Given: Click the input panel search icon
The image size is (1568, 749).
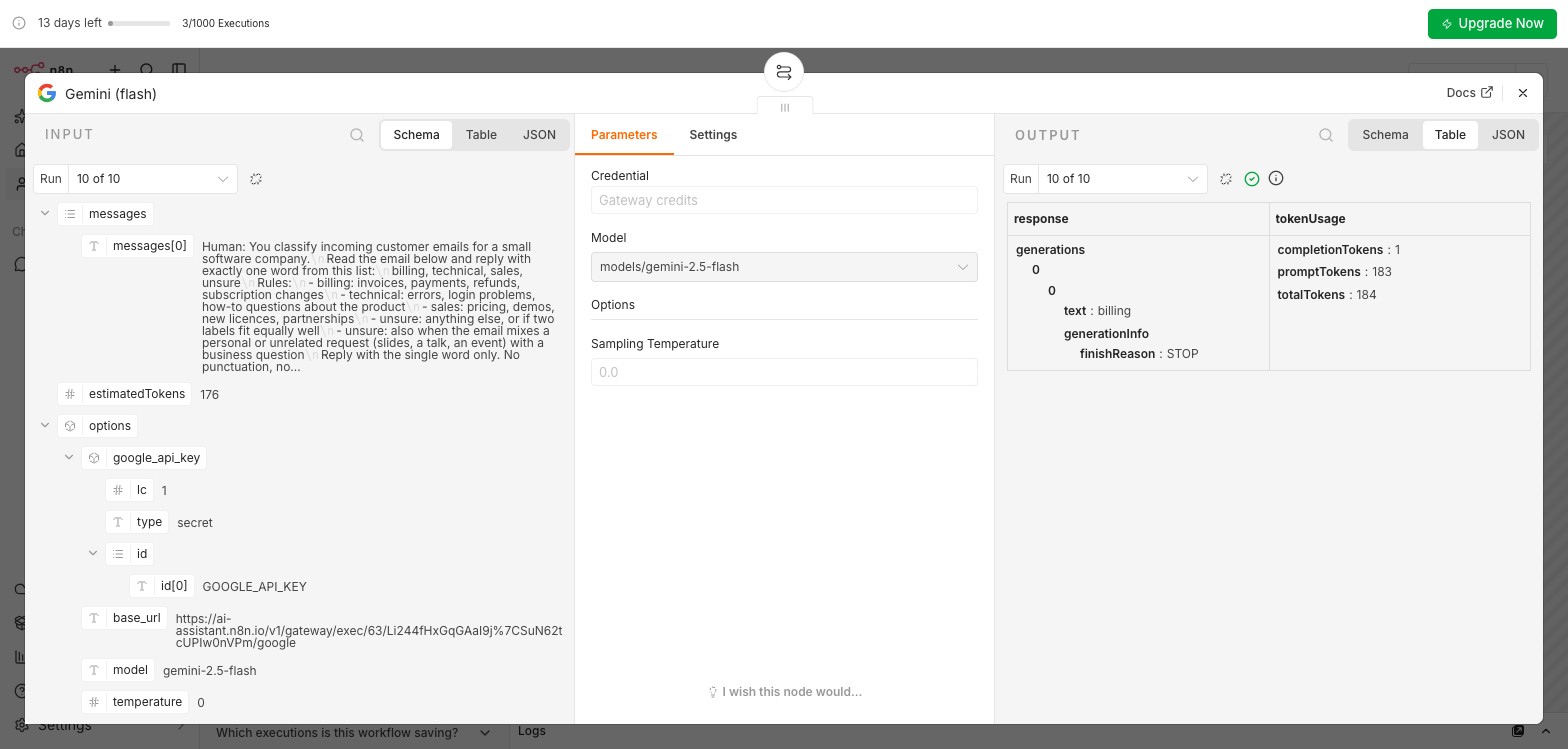Looking at the screenshot, I should [x=357, y=135].
